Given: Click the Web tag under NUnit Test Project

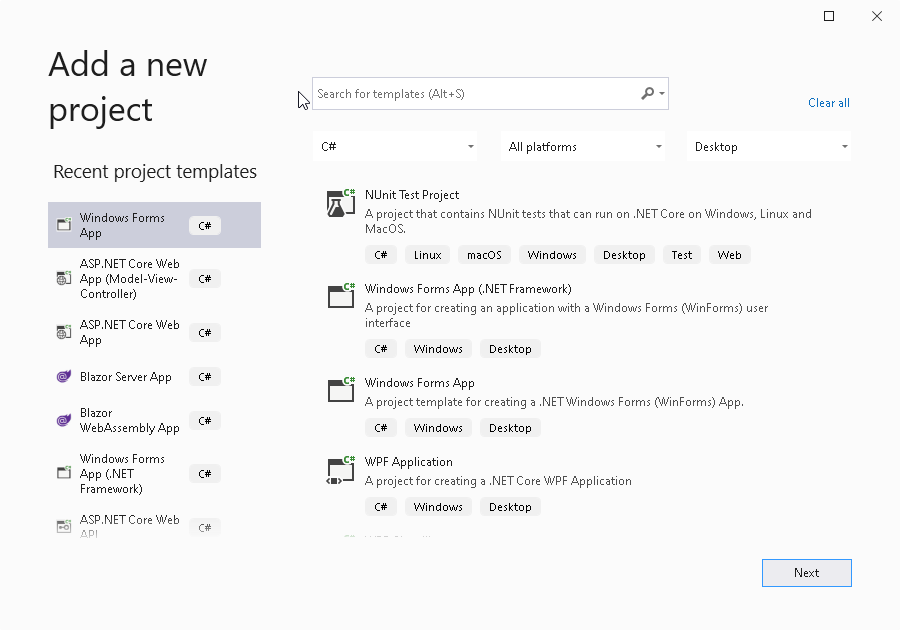Looking at the screenshot, I should 729,255.
